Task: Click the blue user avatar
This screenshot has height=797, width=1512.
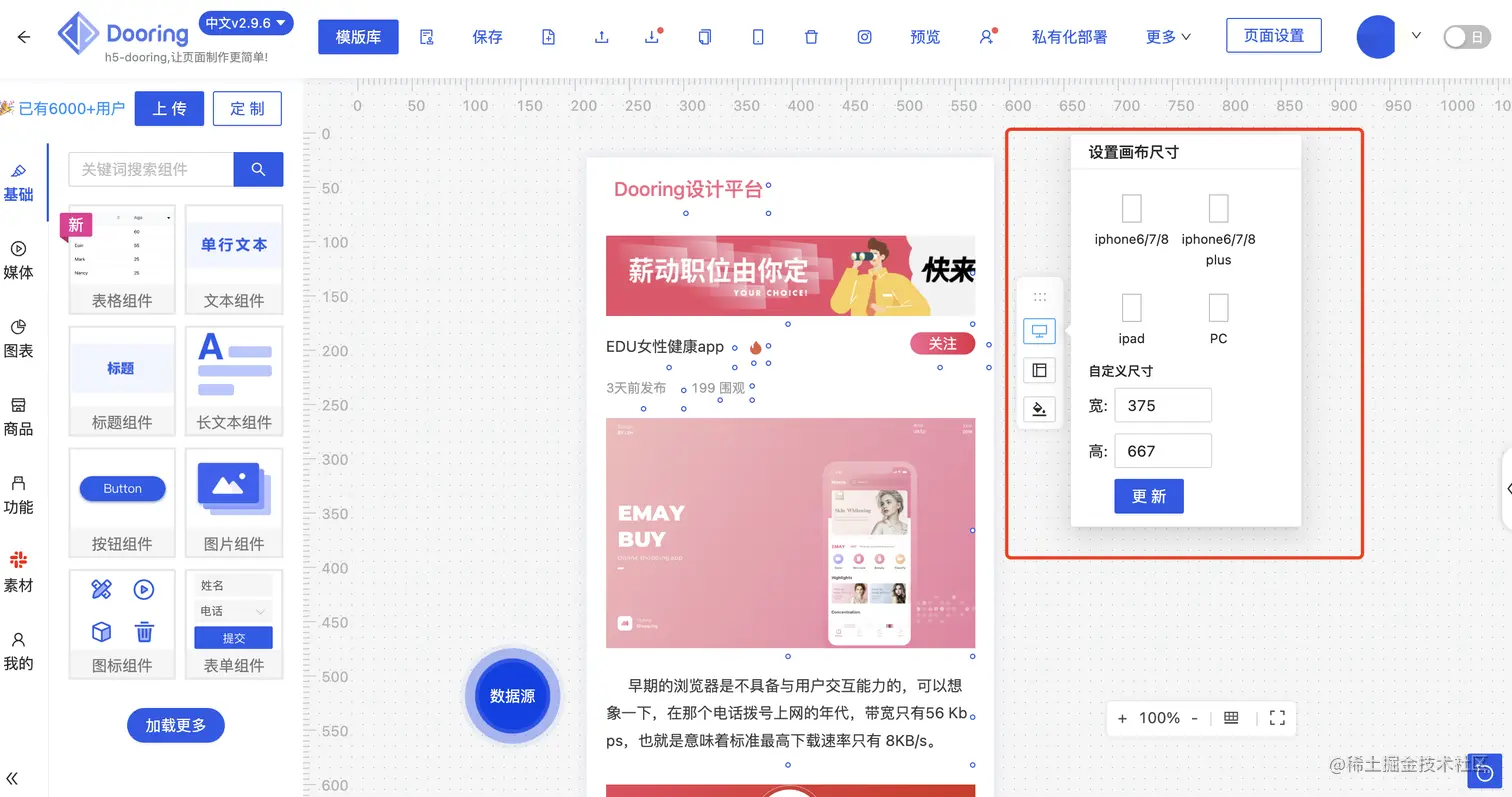Action: (x=1376, y=36)
